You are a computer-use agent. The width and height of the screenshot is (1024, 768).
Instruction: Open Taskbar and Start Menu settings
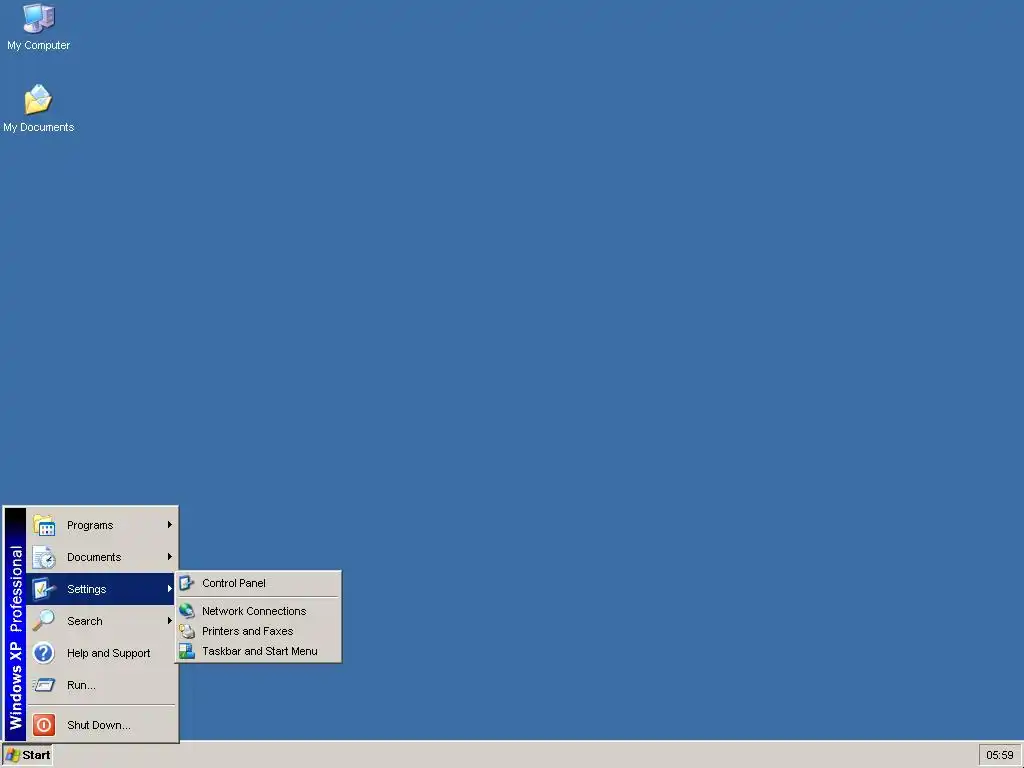pyautogui.click(x=258, y=651)
